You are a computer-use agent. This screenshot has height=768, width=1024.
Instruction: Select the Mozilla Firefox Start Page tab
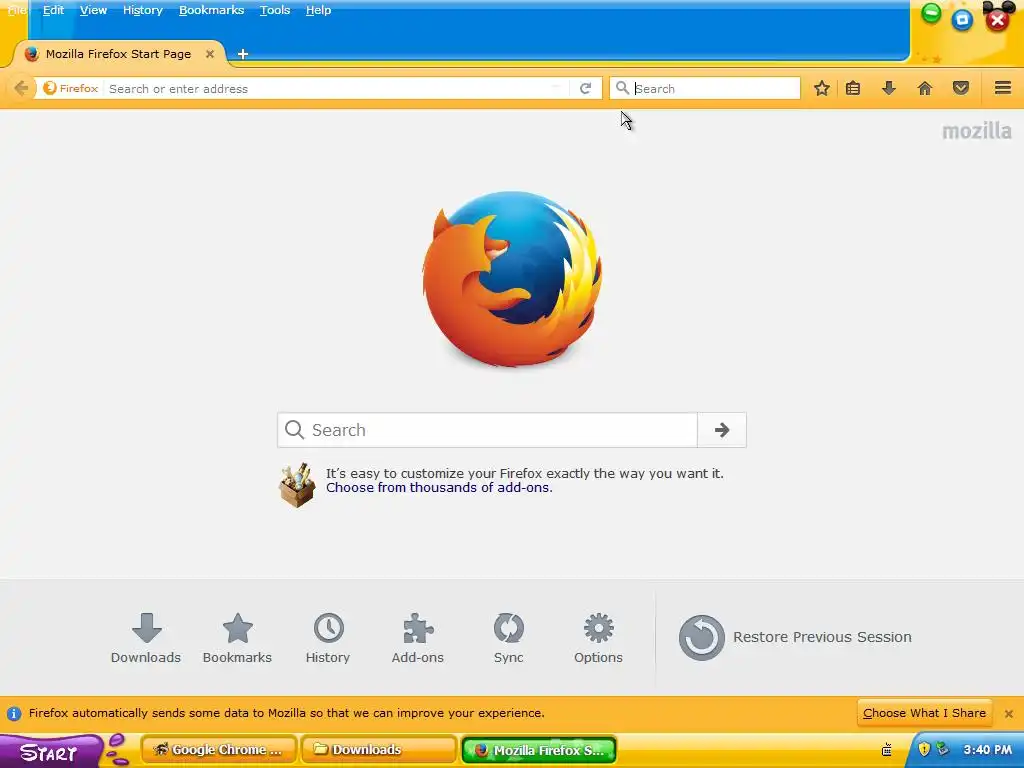118,54
